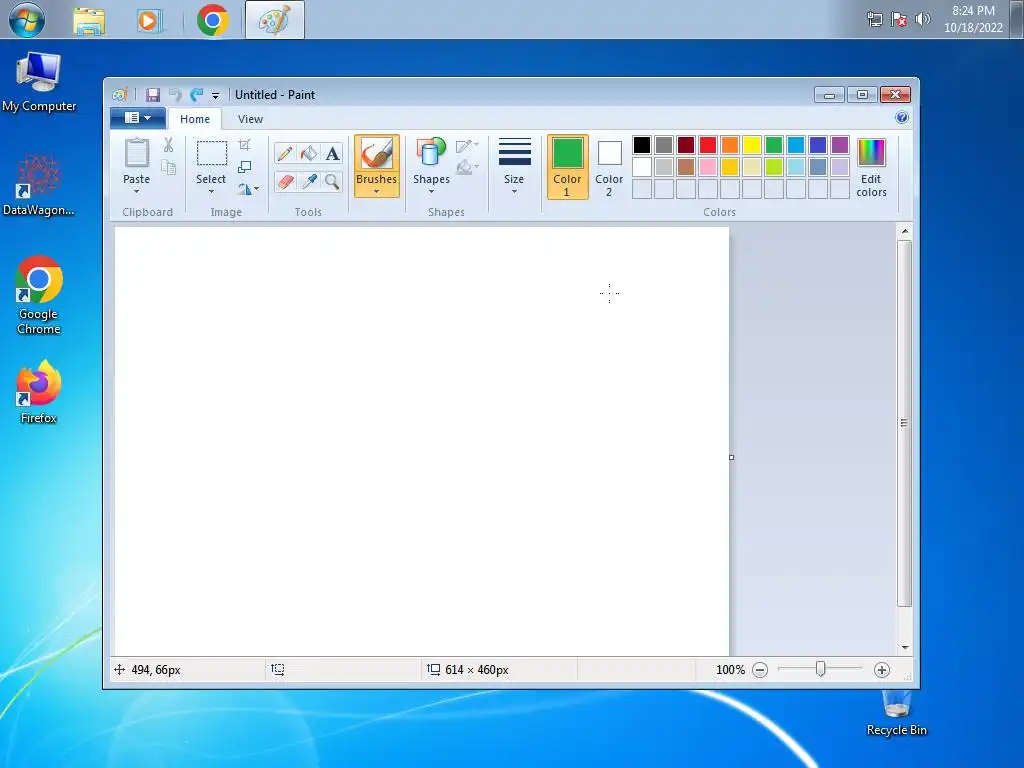Open the Paint file menu button
Screen dimensions: 1024x768
tap(138, 118)
